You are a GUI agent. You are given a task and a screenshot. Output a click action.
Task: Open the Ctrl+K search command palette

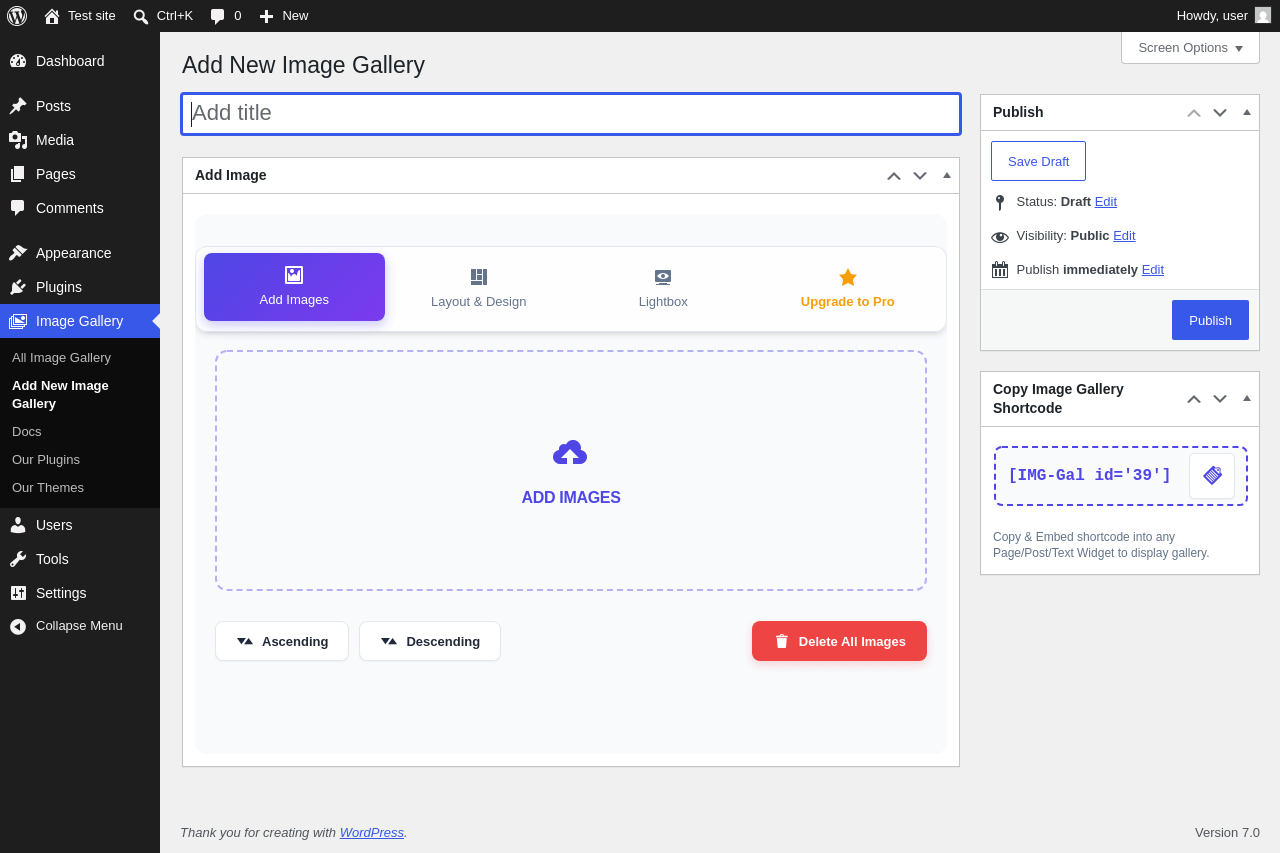[163, 16]
